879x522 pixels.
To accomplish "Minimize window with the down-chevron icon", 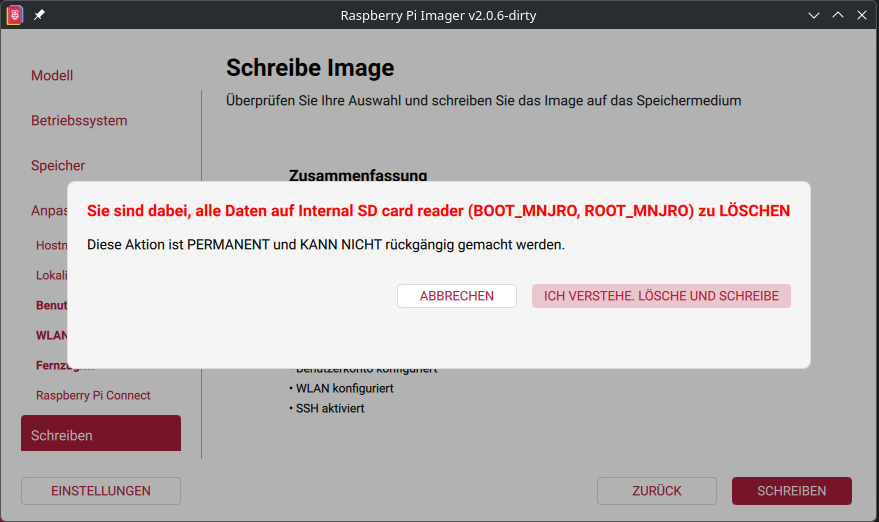I will coord(814,15).
